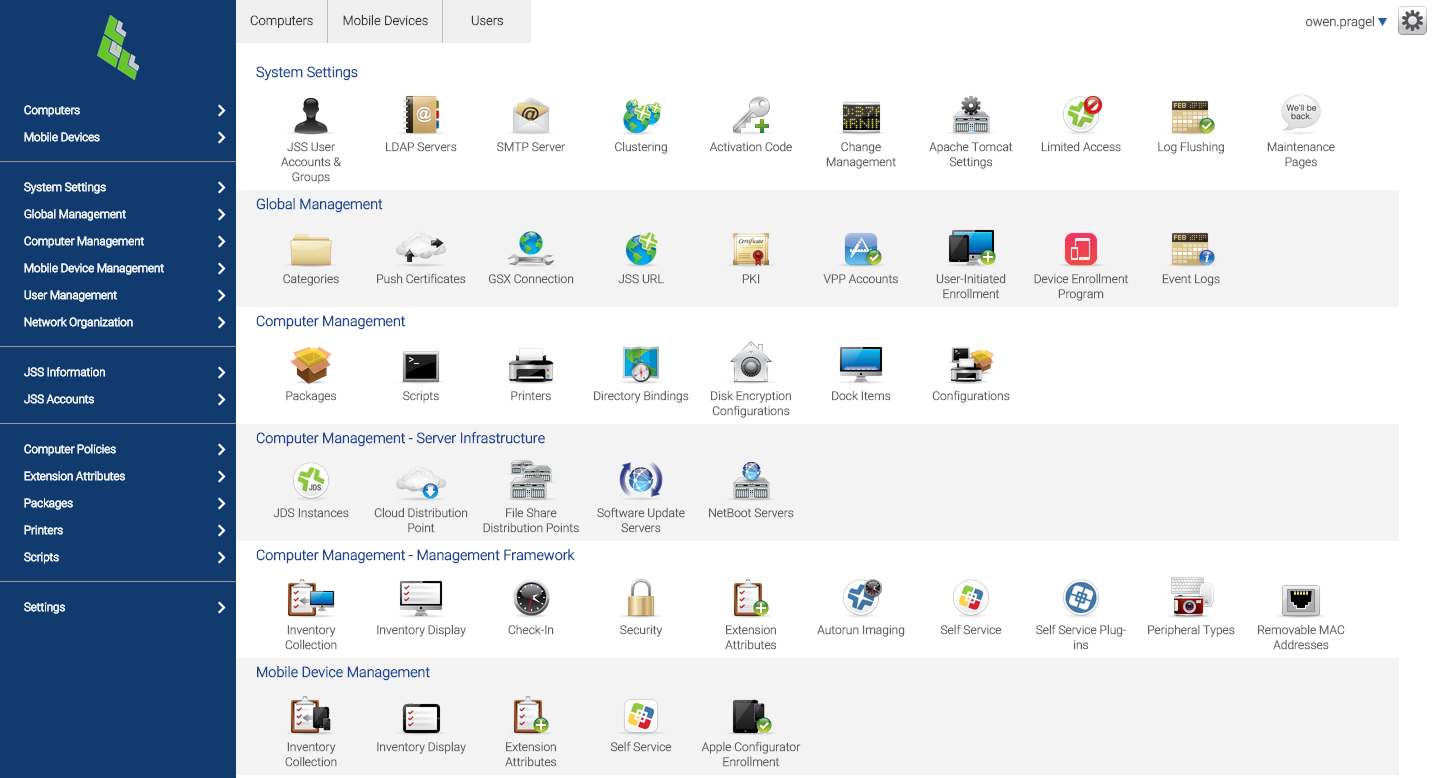Open Autorun Imaging settings
The image size is (1439, 778).
click(861, 598)
